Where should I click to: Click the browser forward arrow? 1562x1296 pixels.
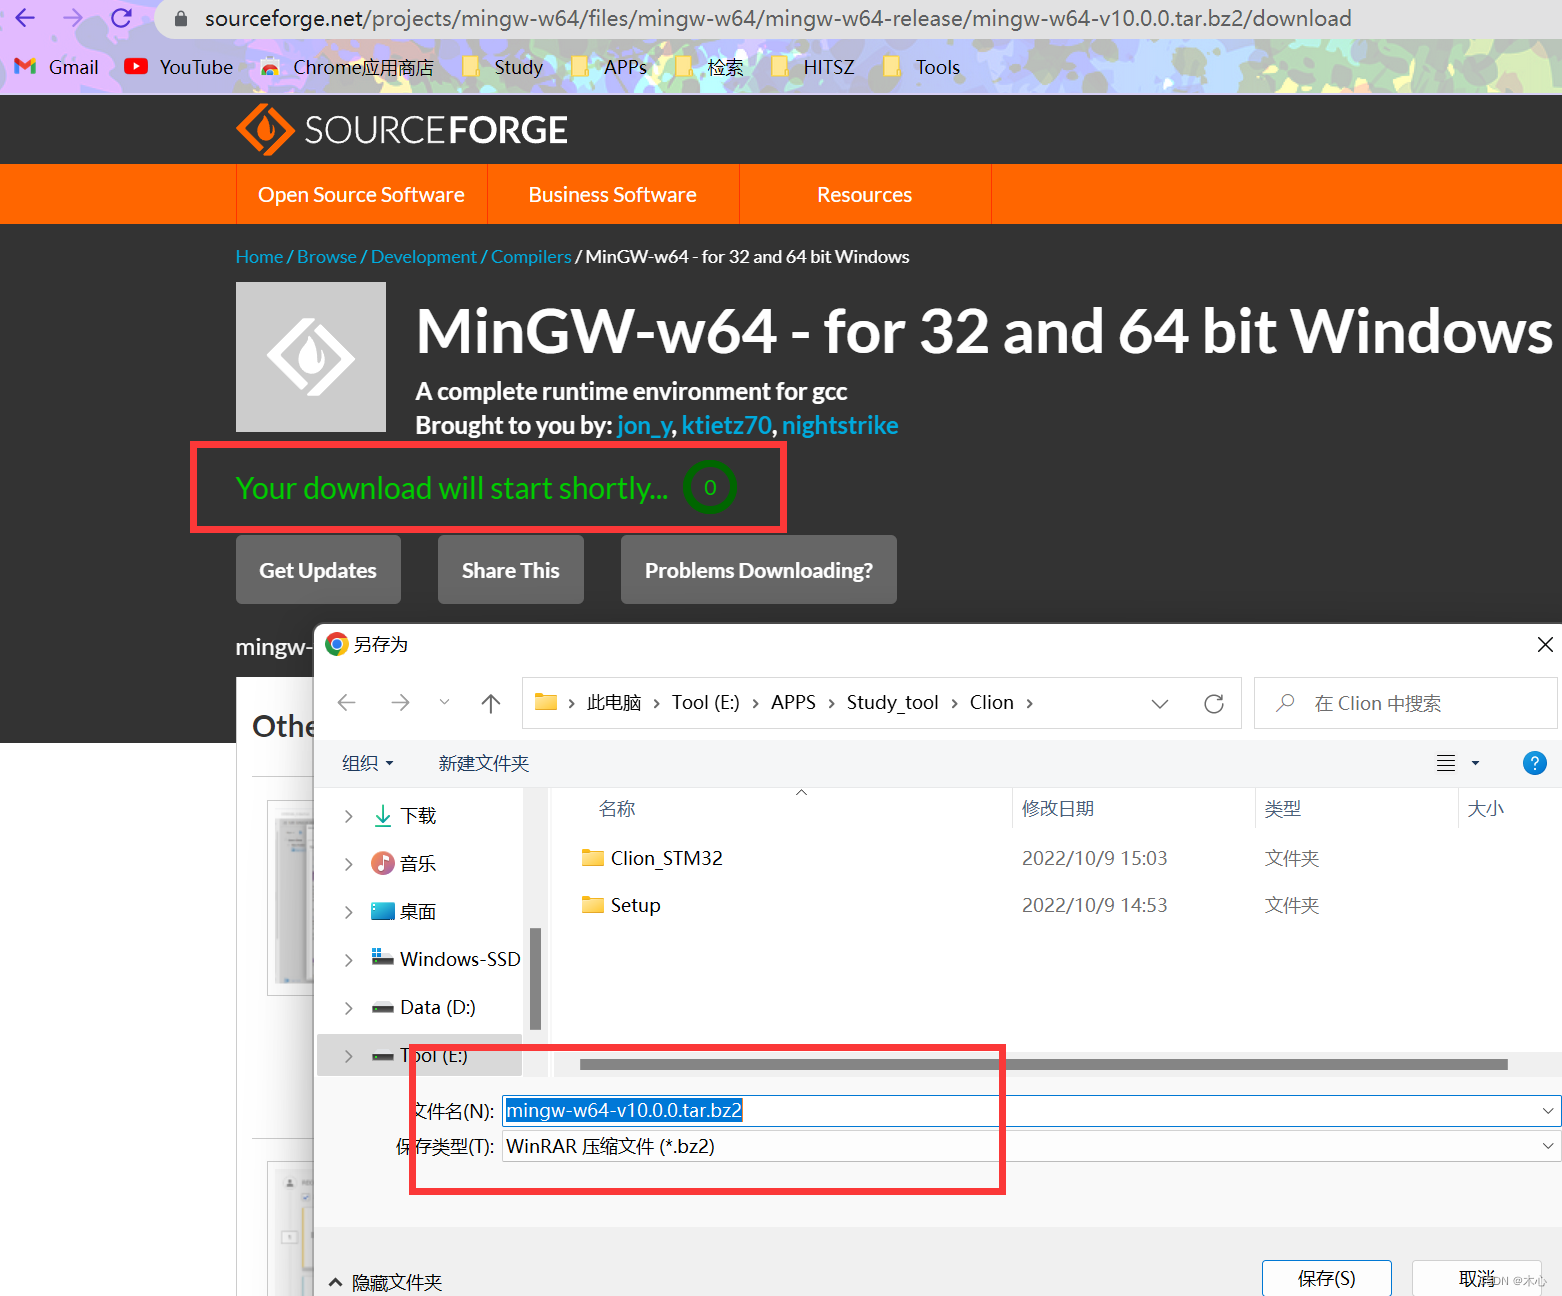point(73,17)
